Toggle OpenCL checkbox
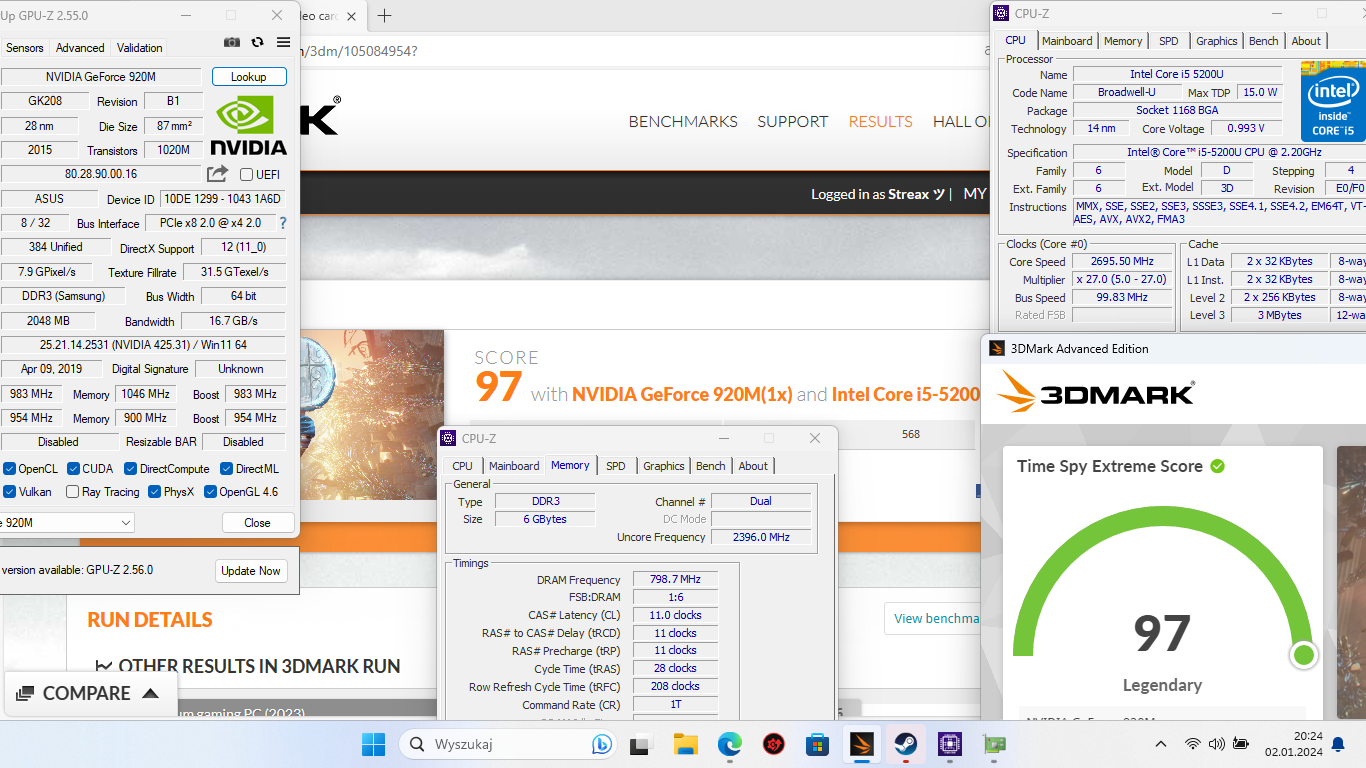1366x768 pixels. coord(9,468)
